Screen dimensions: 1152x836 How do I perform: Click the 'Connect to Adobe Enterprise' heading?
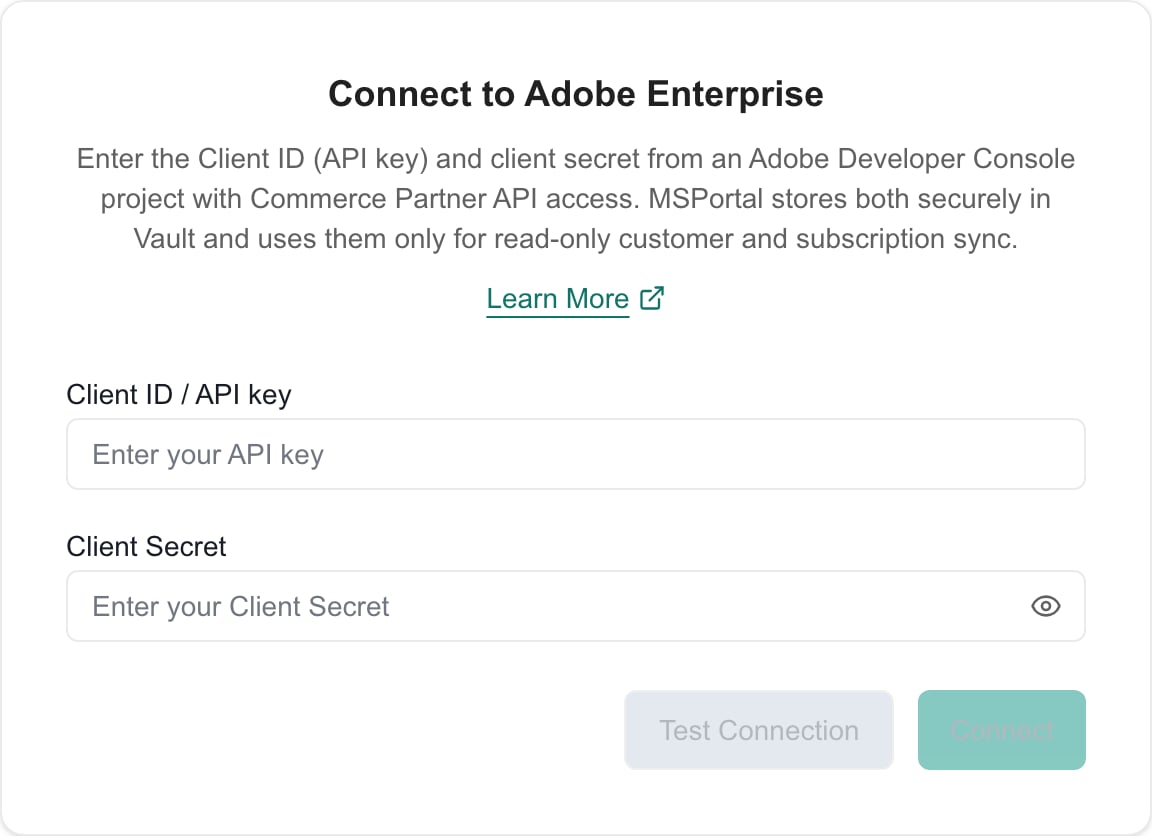pyautogui.click(x=576, y=94)
